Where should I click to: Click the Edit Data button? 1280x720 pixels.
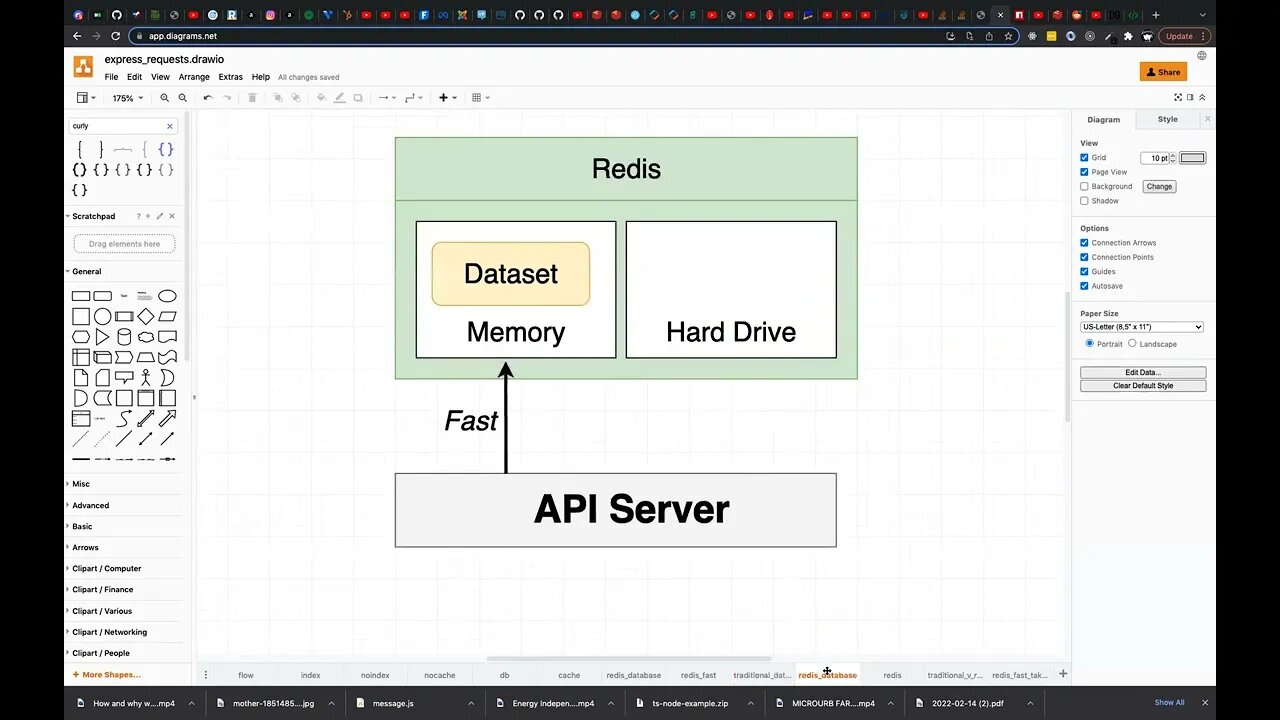pos(1142,372)
